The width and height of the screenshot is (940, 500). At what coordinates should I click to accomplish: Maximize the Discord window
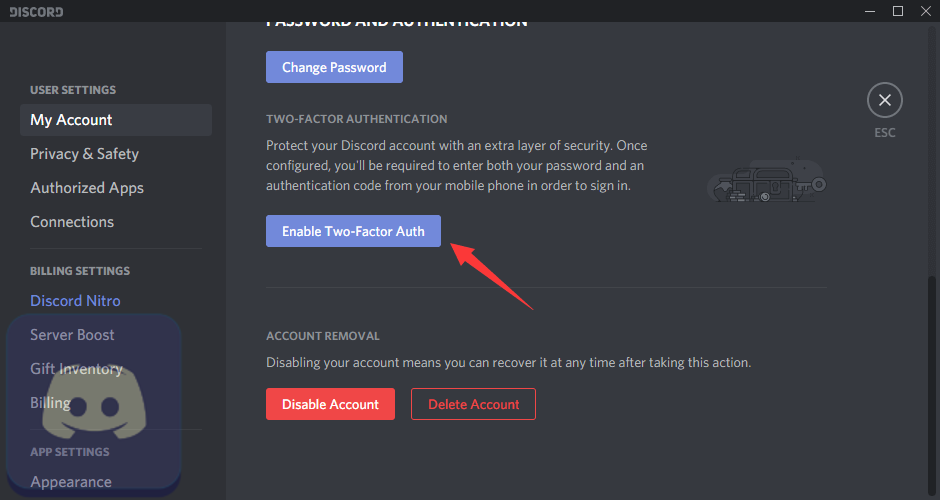tap(897, 11)
